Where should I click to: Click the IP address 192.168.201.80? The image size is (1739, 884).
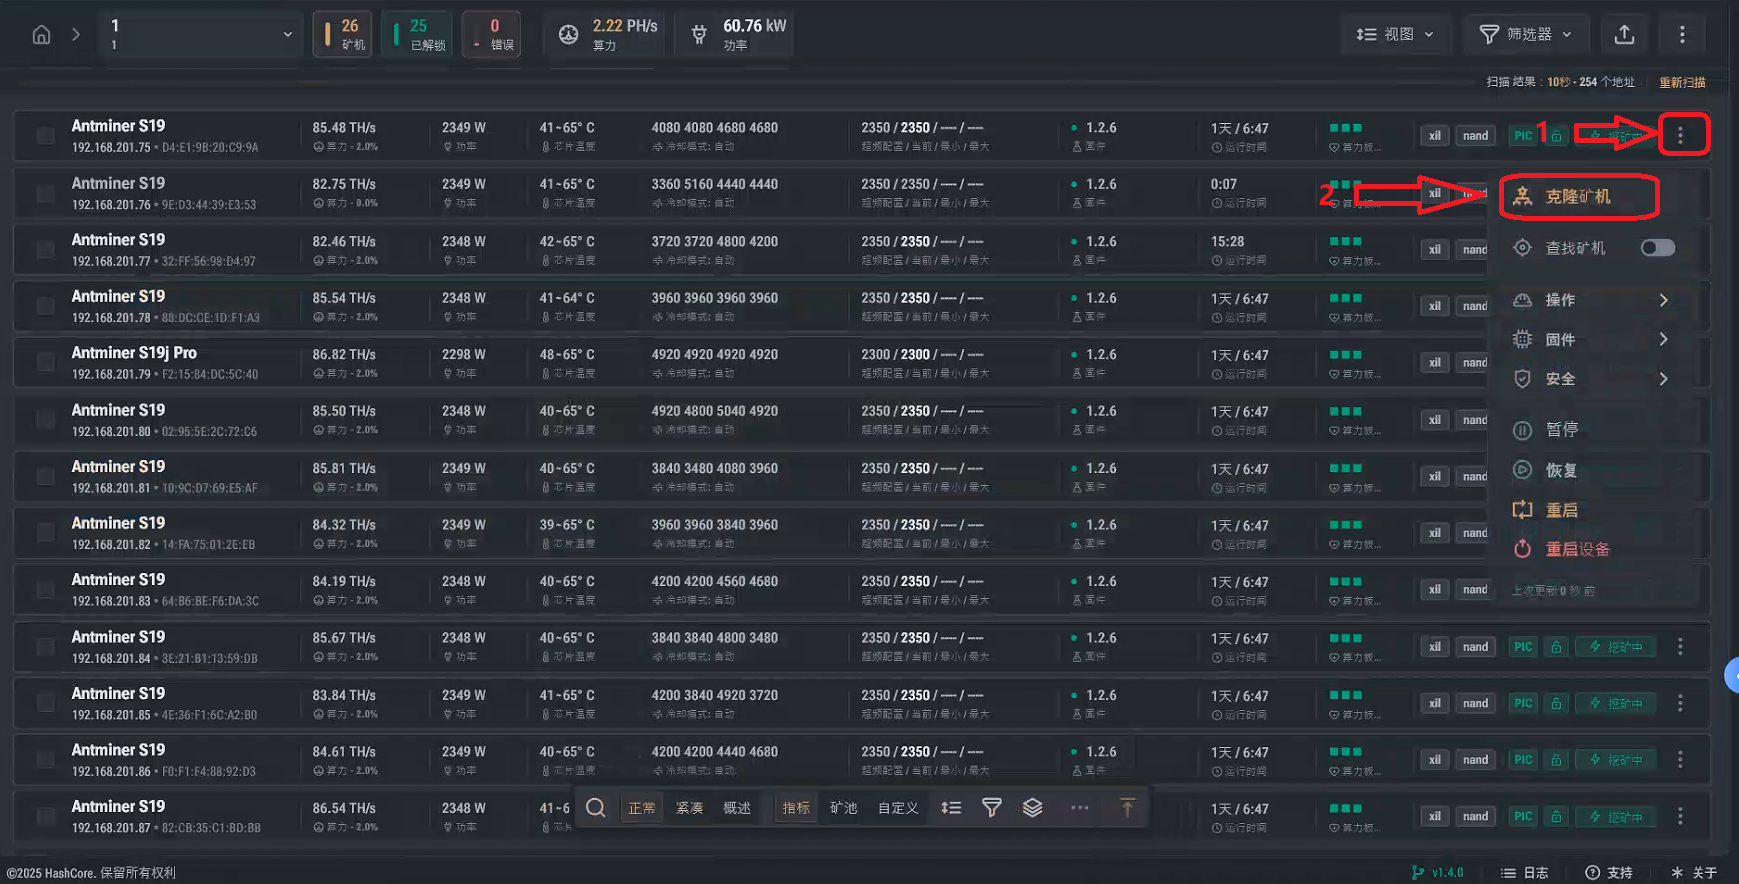point(111,432)
